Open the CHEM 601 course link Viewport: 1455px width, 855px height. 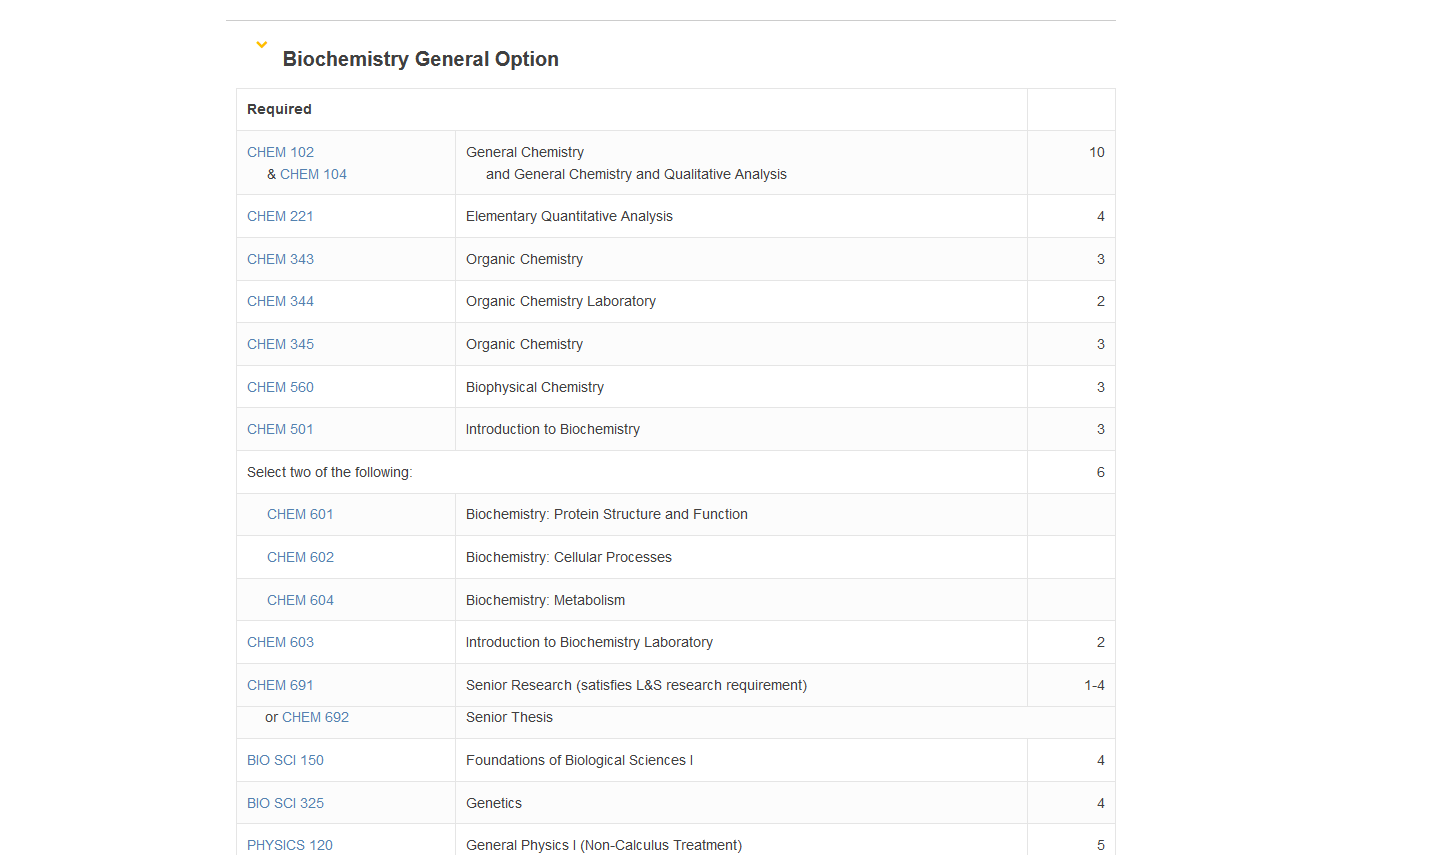point(300,514)
